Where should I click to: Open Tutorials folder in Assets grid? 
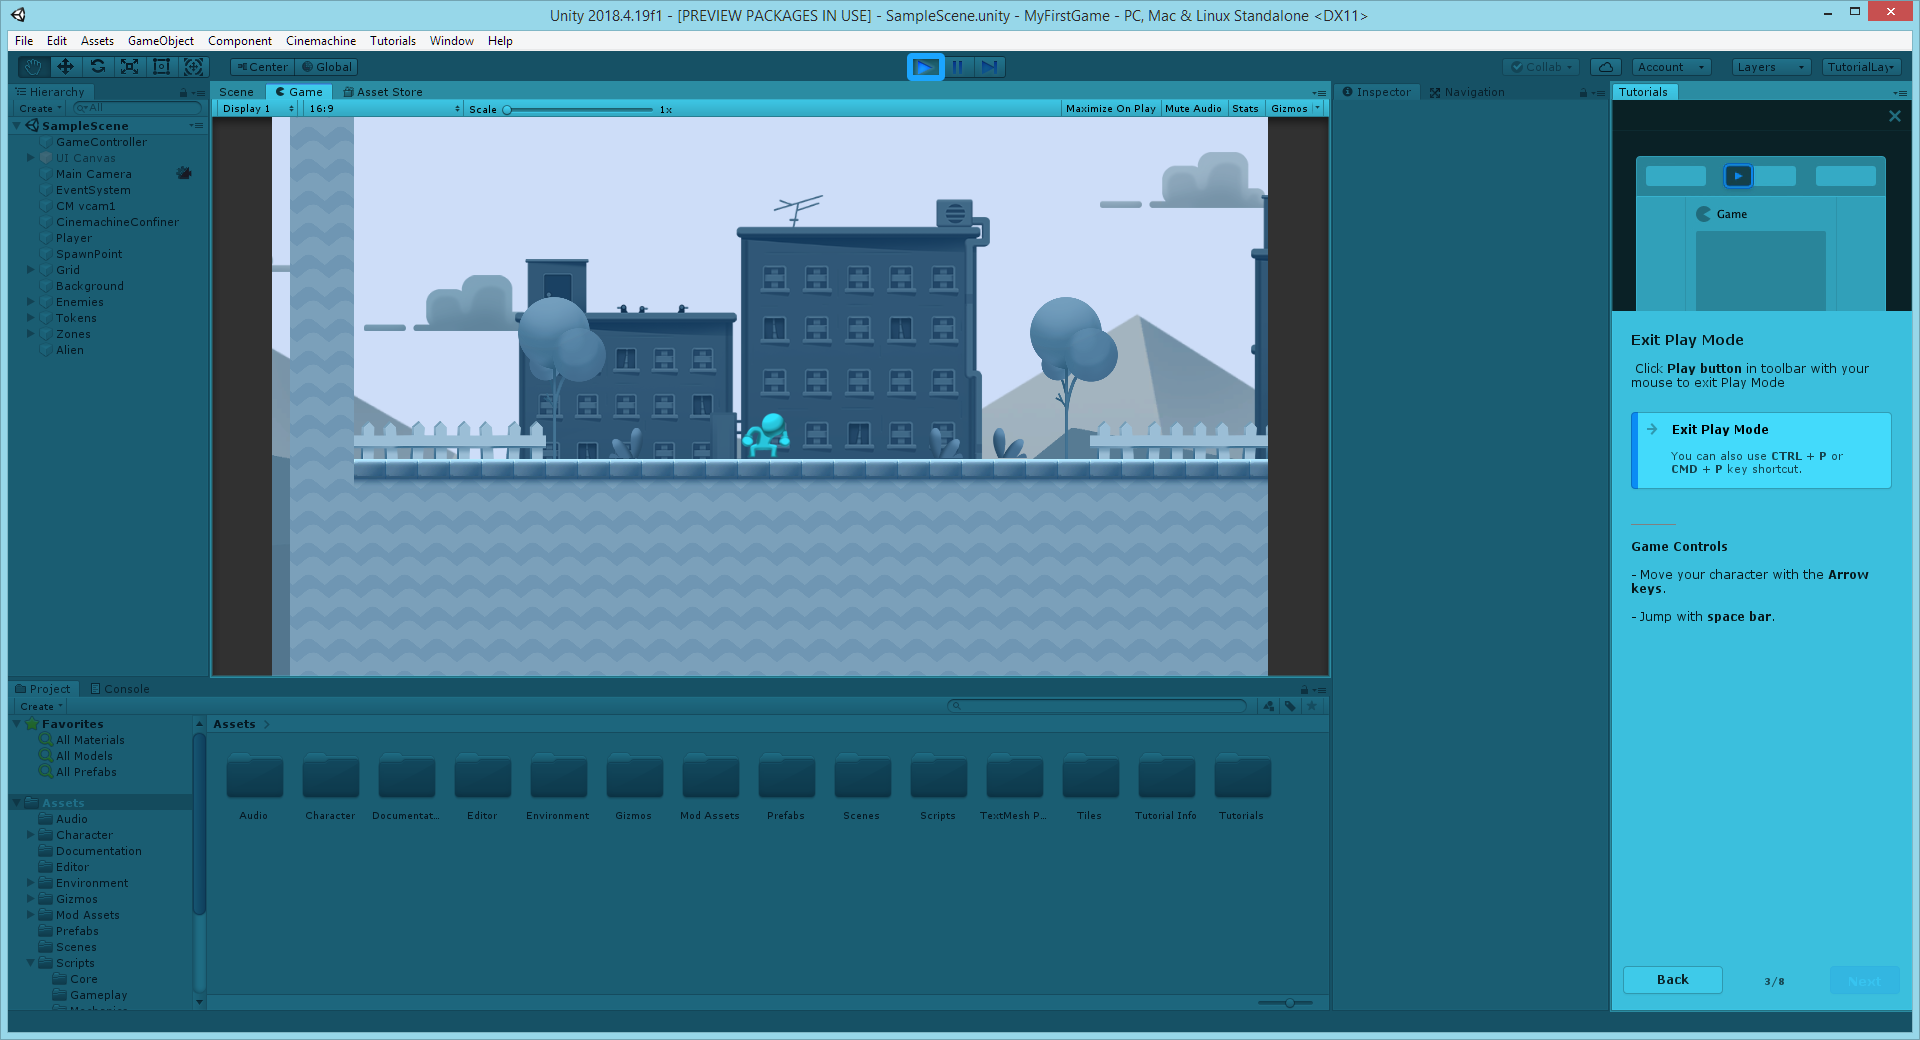point(1242,777)
